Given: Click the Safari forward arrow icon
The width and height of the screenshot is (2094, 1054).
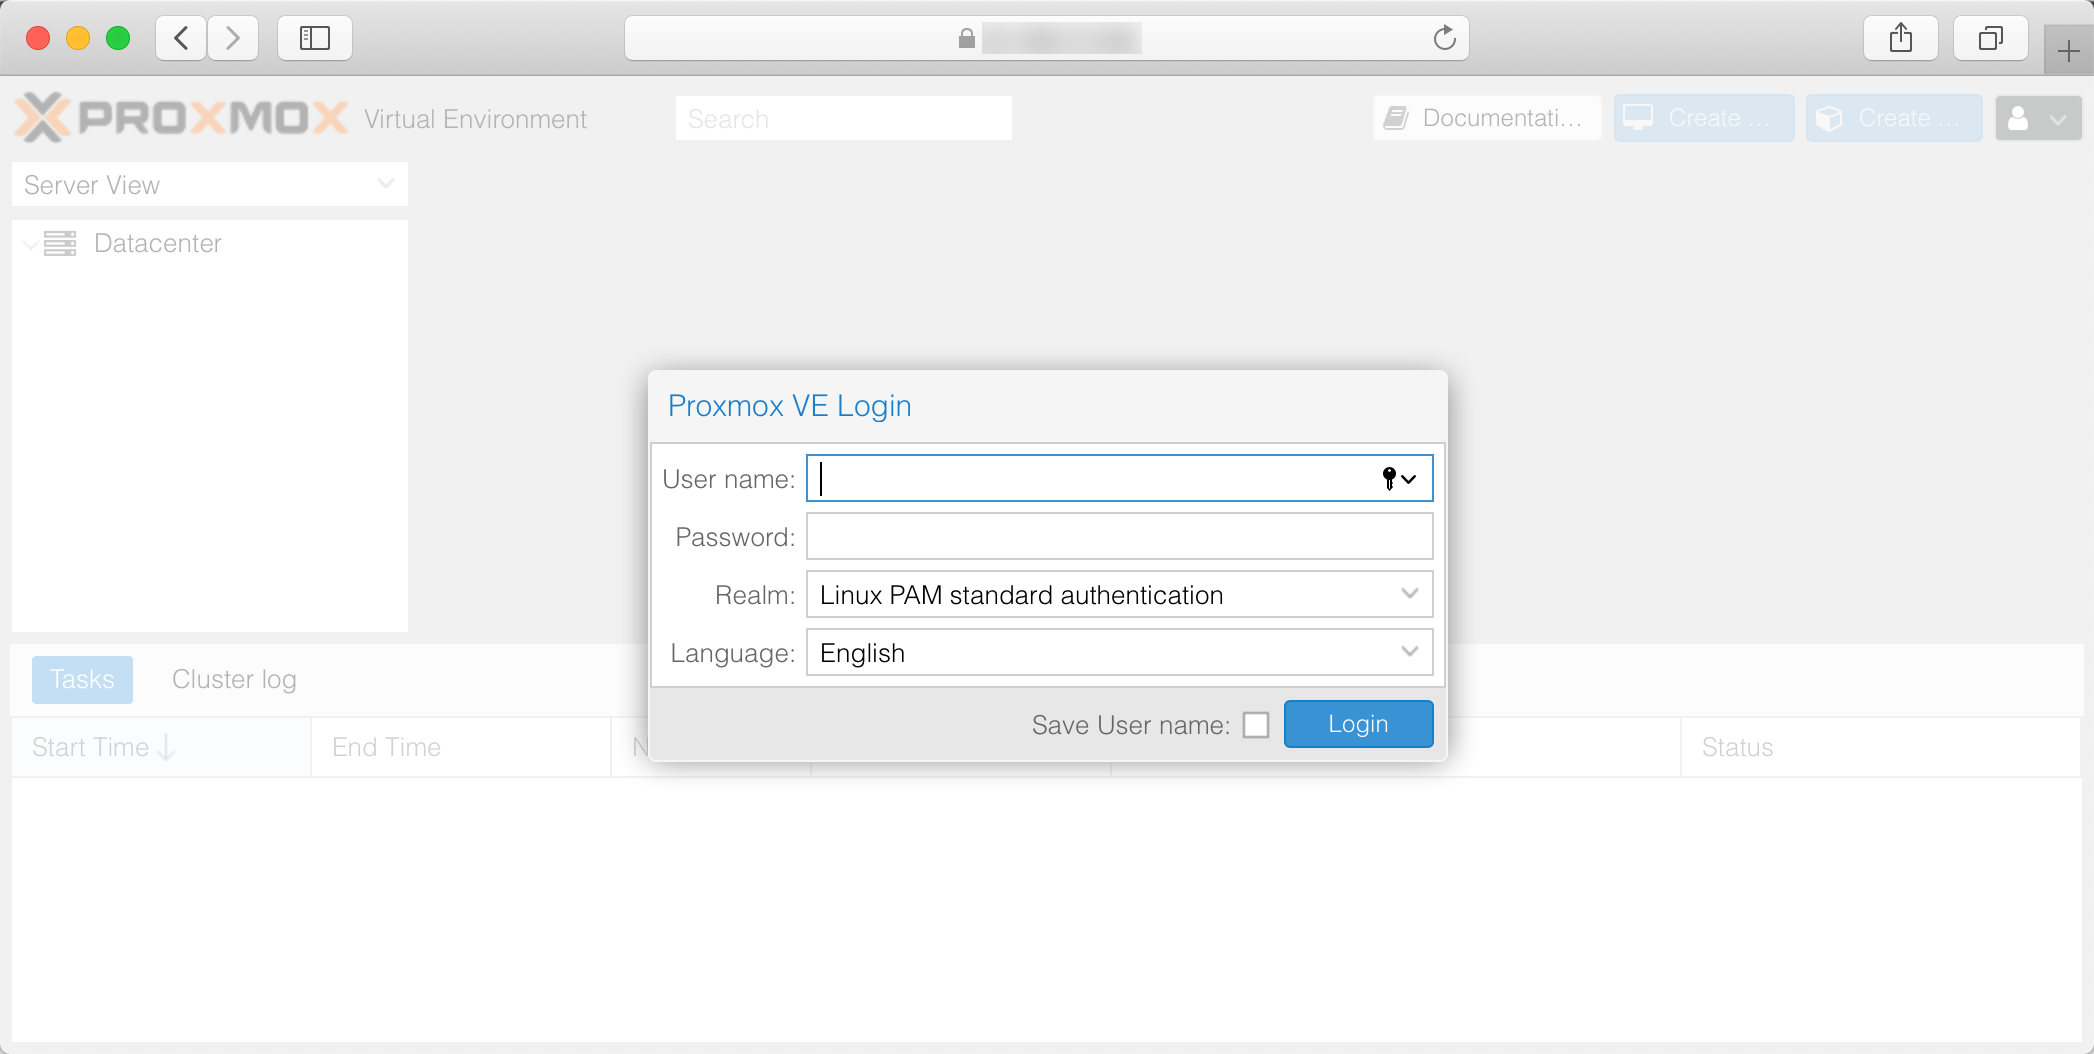Looking at the screenshot, I should click(x=233, y=38).
